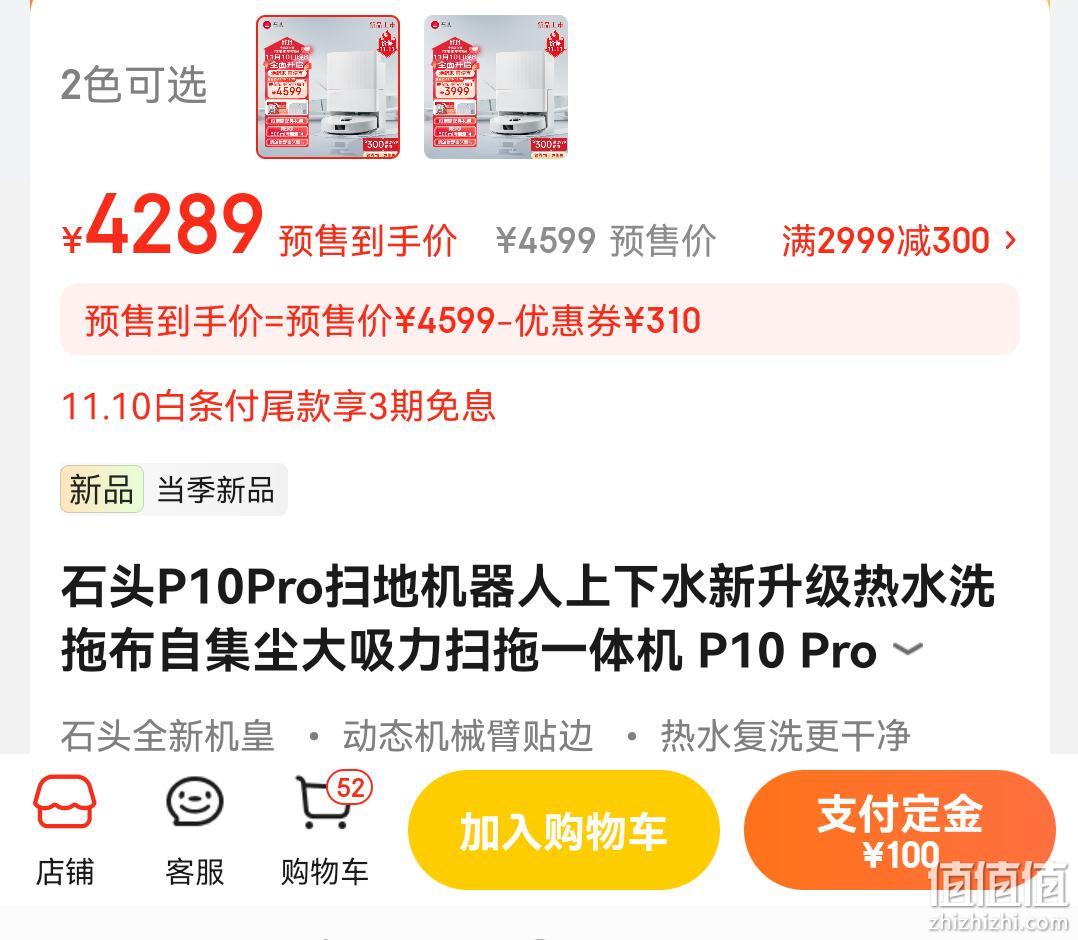Viewport: 1078px width, 940px height.
Task: View the 预售到手价 price breakdown banner
Action: point(540,320)
